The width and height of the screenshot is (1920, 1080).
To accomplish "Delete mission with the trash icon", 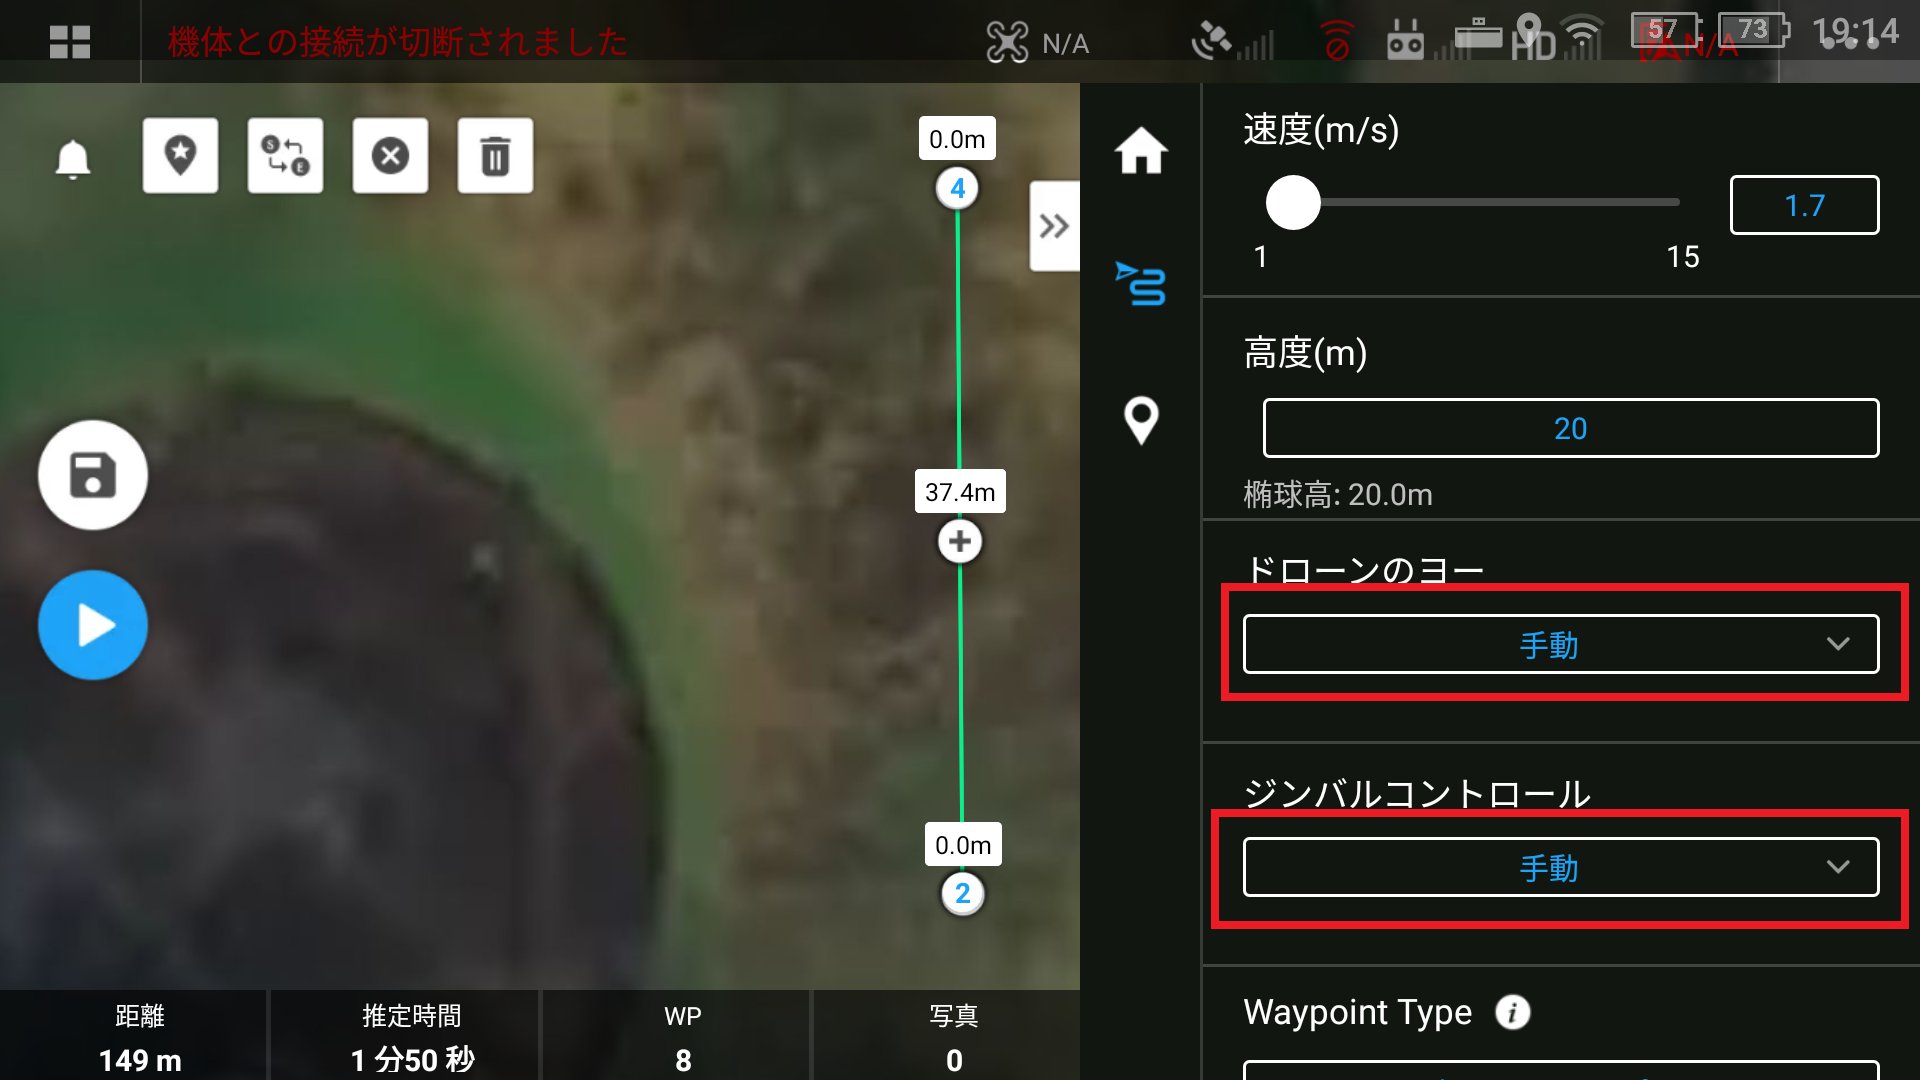I will (x=495, y=156).
